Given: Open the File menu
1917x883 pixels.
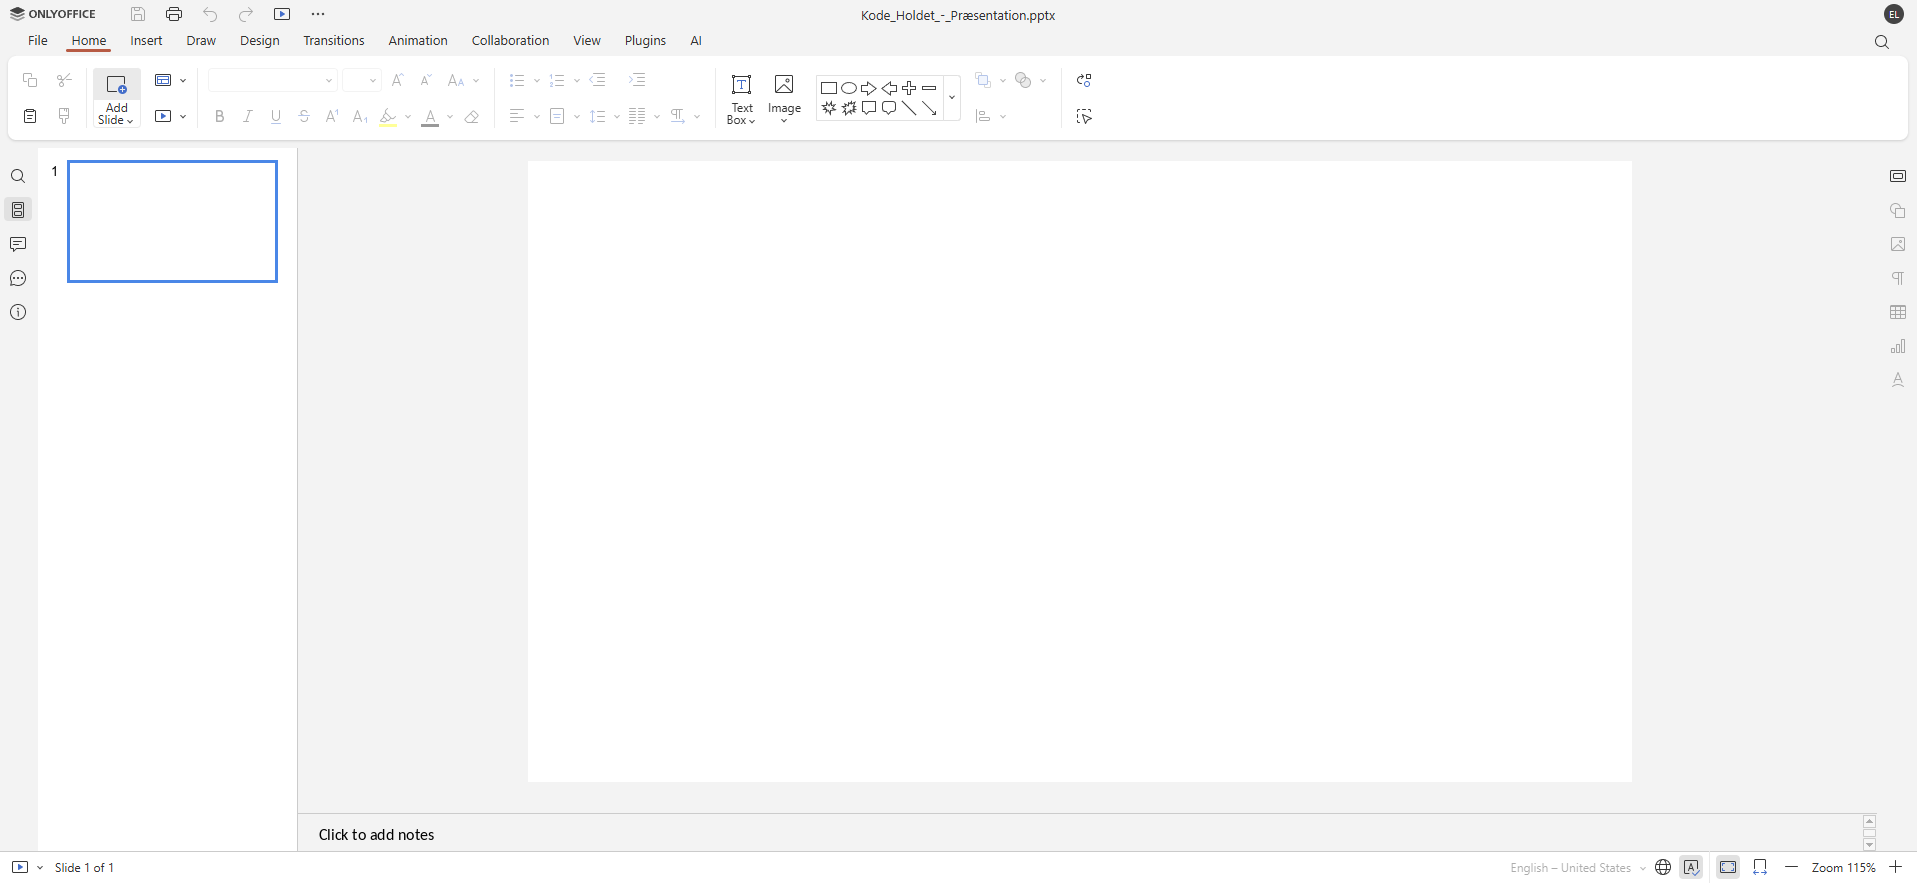Looking at the screenshot, I should 38,41.
